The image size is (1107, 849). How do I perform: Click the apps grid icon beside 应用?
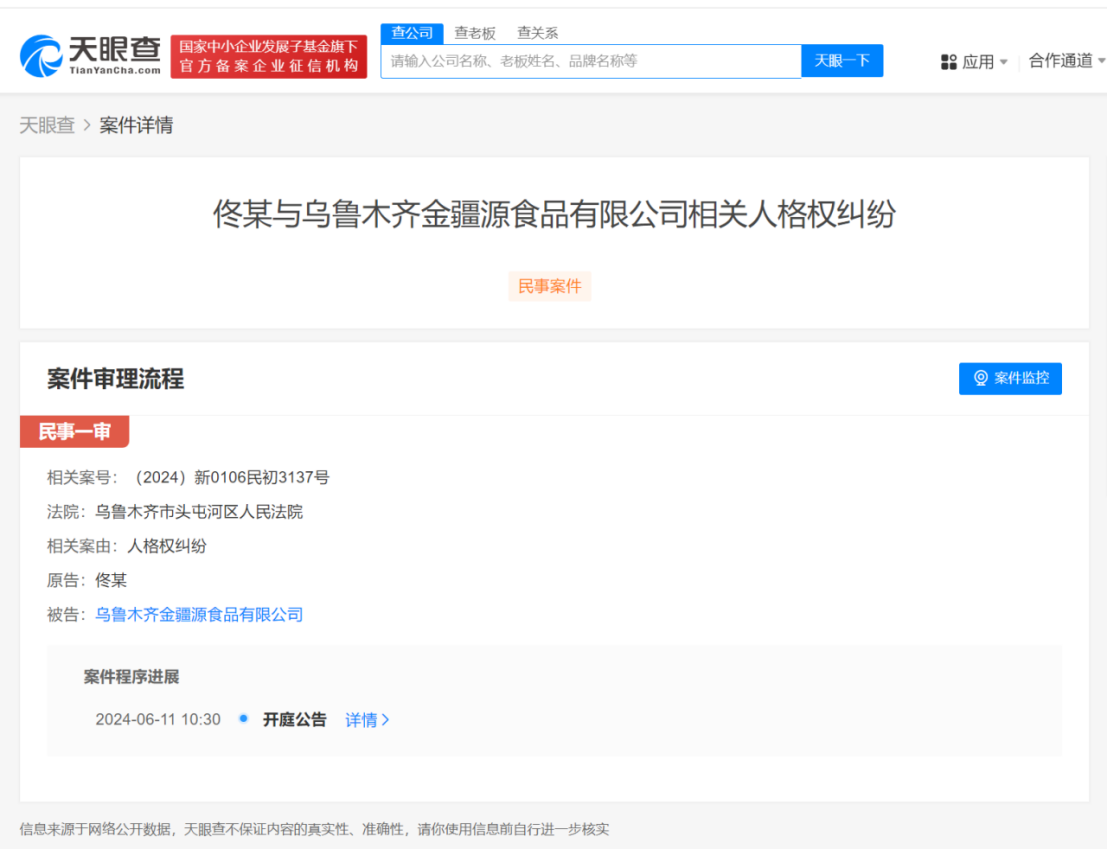point(948,61)
